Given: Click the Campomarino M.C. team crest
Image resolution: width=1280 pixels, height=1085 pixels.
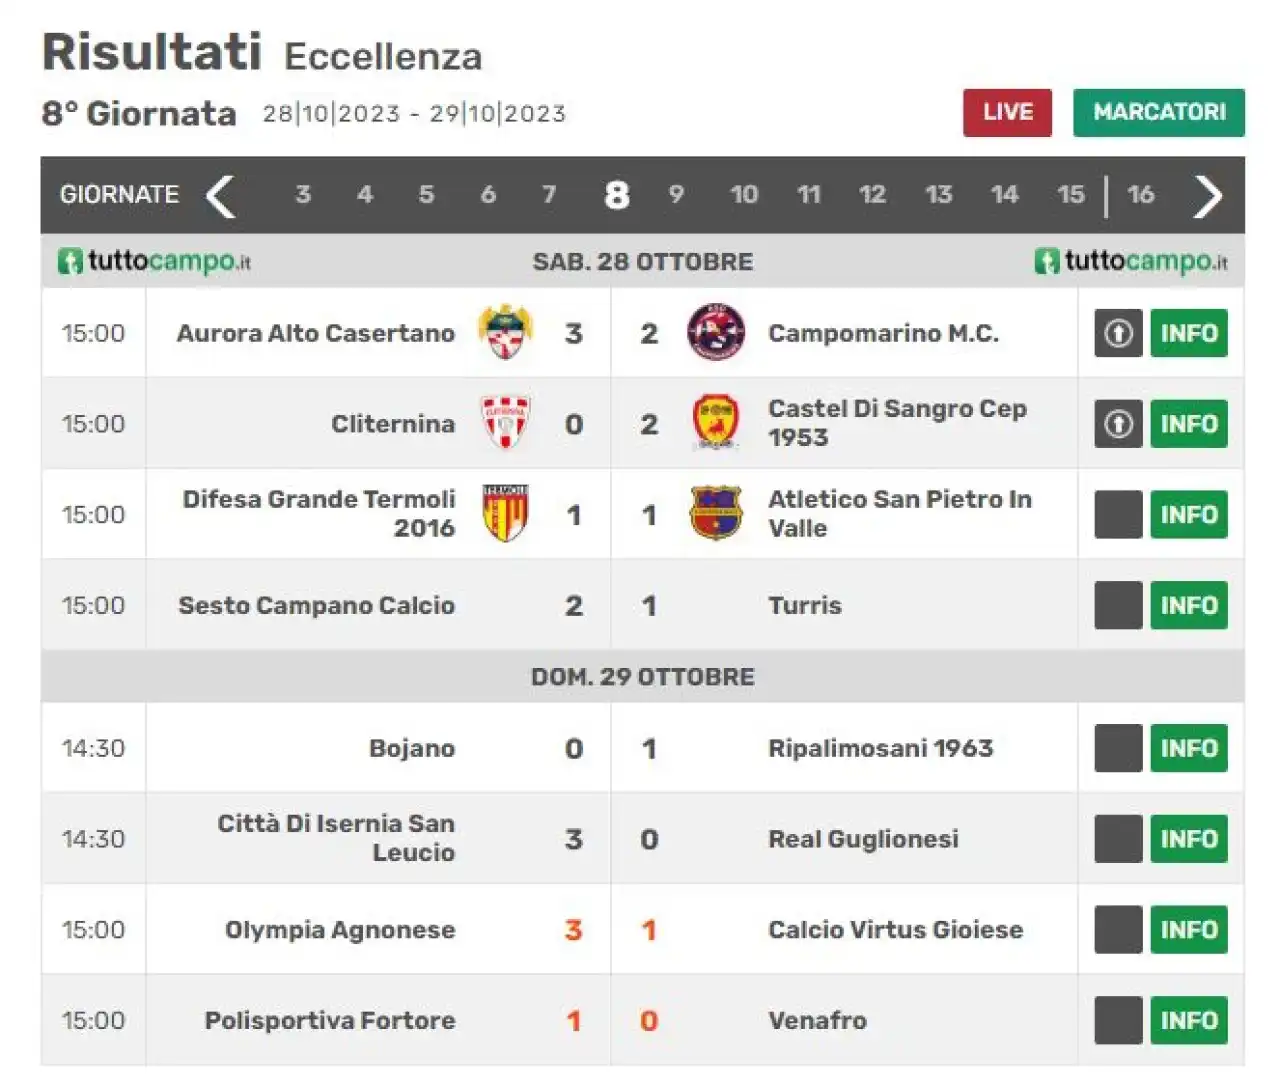Looking at the screenshot, I should coord(716,333).
